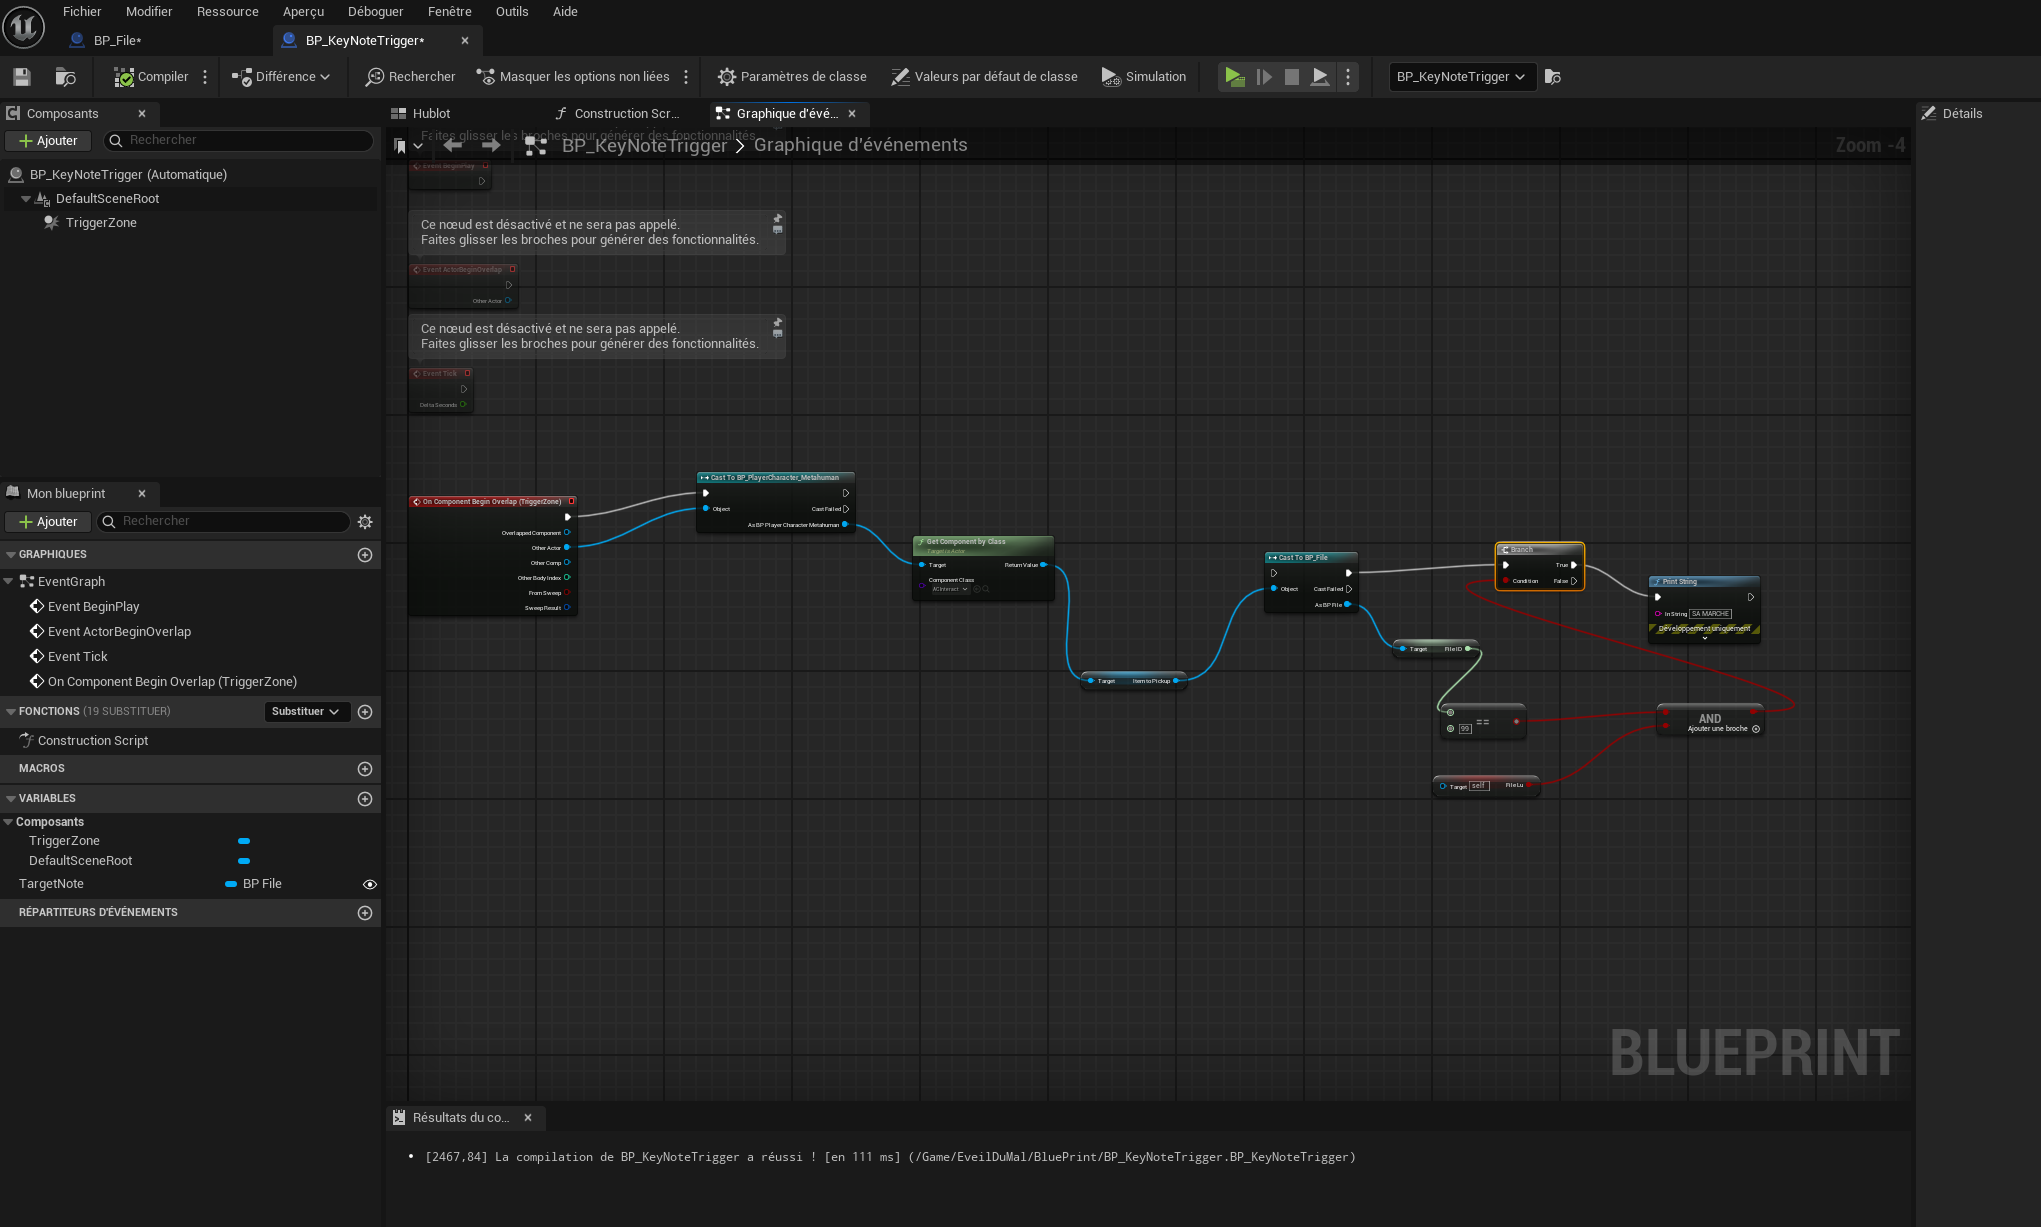
Task: Open the BP_KeyNoteTrigger debug object dropdown
Action: [x=1461, y=77]
